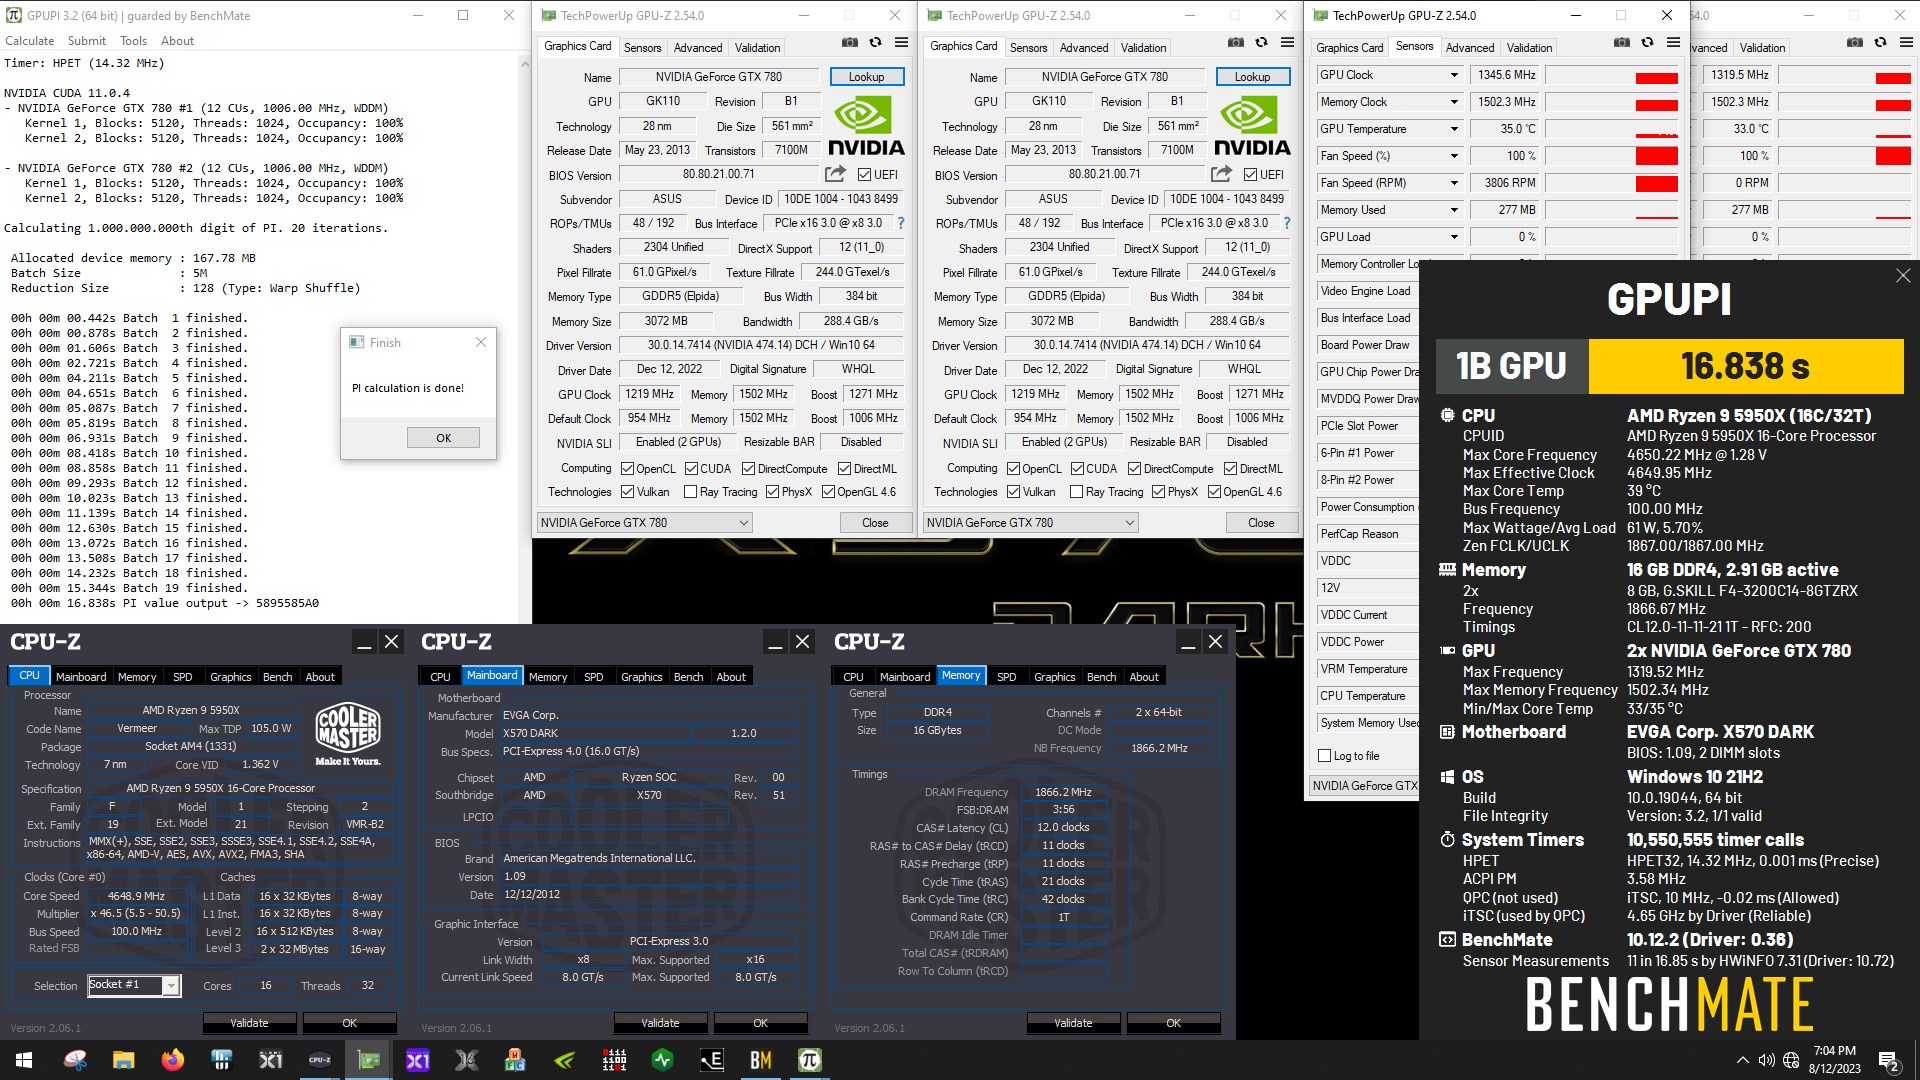
Task: Open GPUPI pi icon in taskbar
Action: tap(810, 1060)
